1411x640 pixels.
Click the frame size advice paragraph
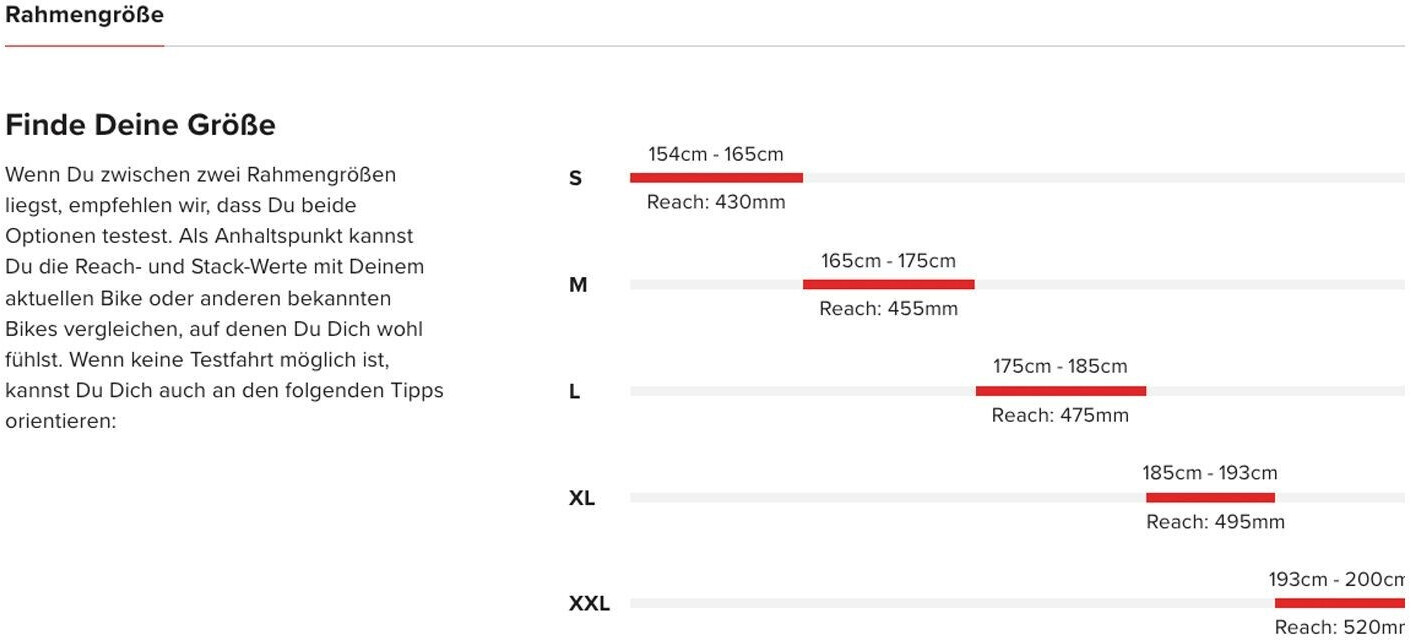224,297
